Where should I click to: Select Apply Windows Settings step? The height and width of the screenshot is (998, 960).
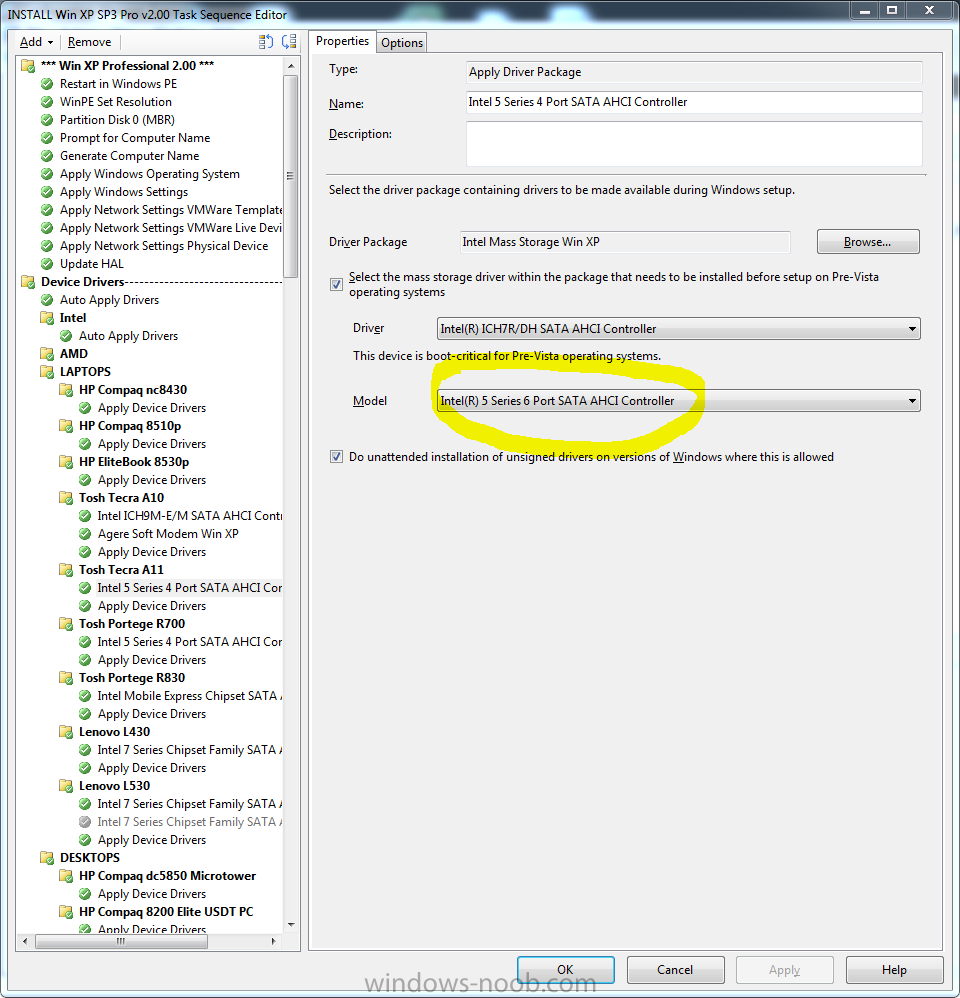coord(124,192)
